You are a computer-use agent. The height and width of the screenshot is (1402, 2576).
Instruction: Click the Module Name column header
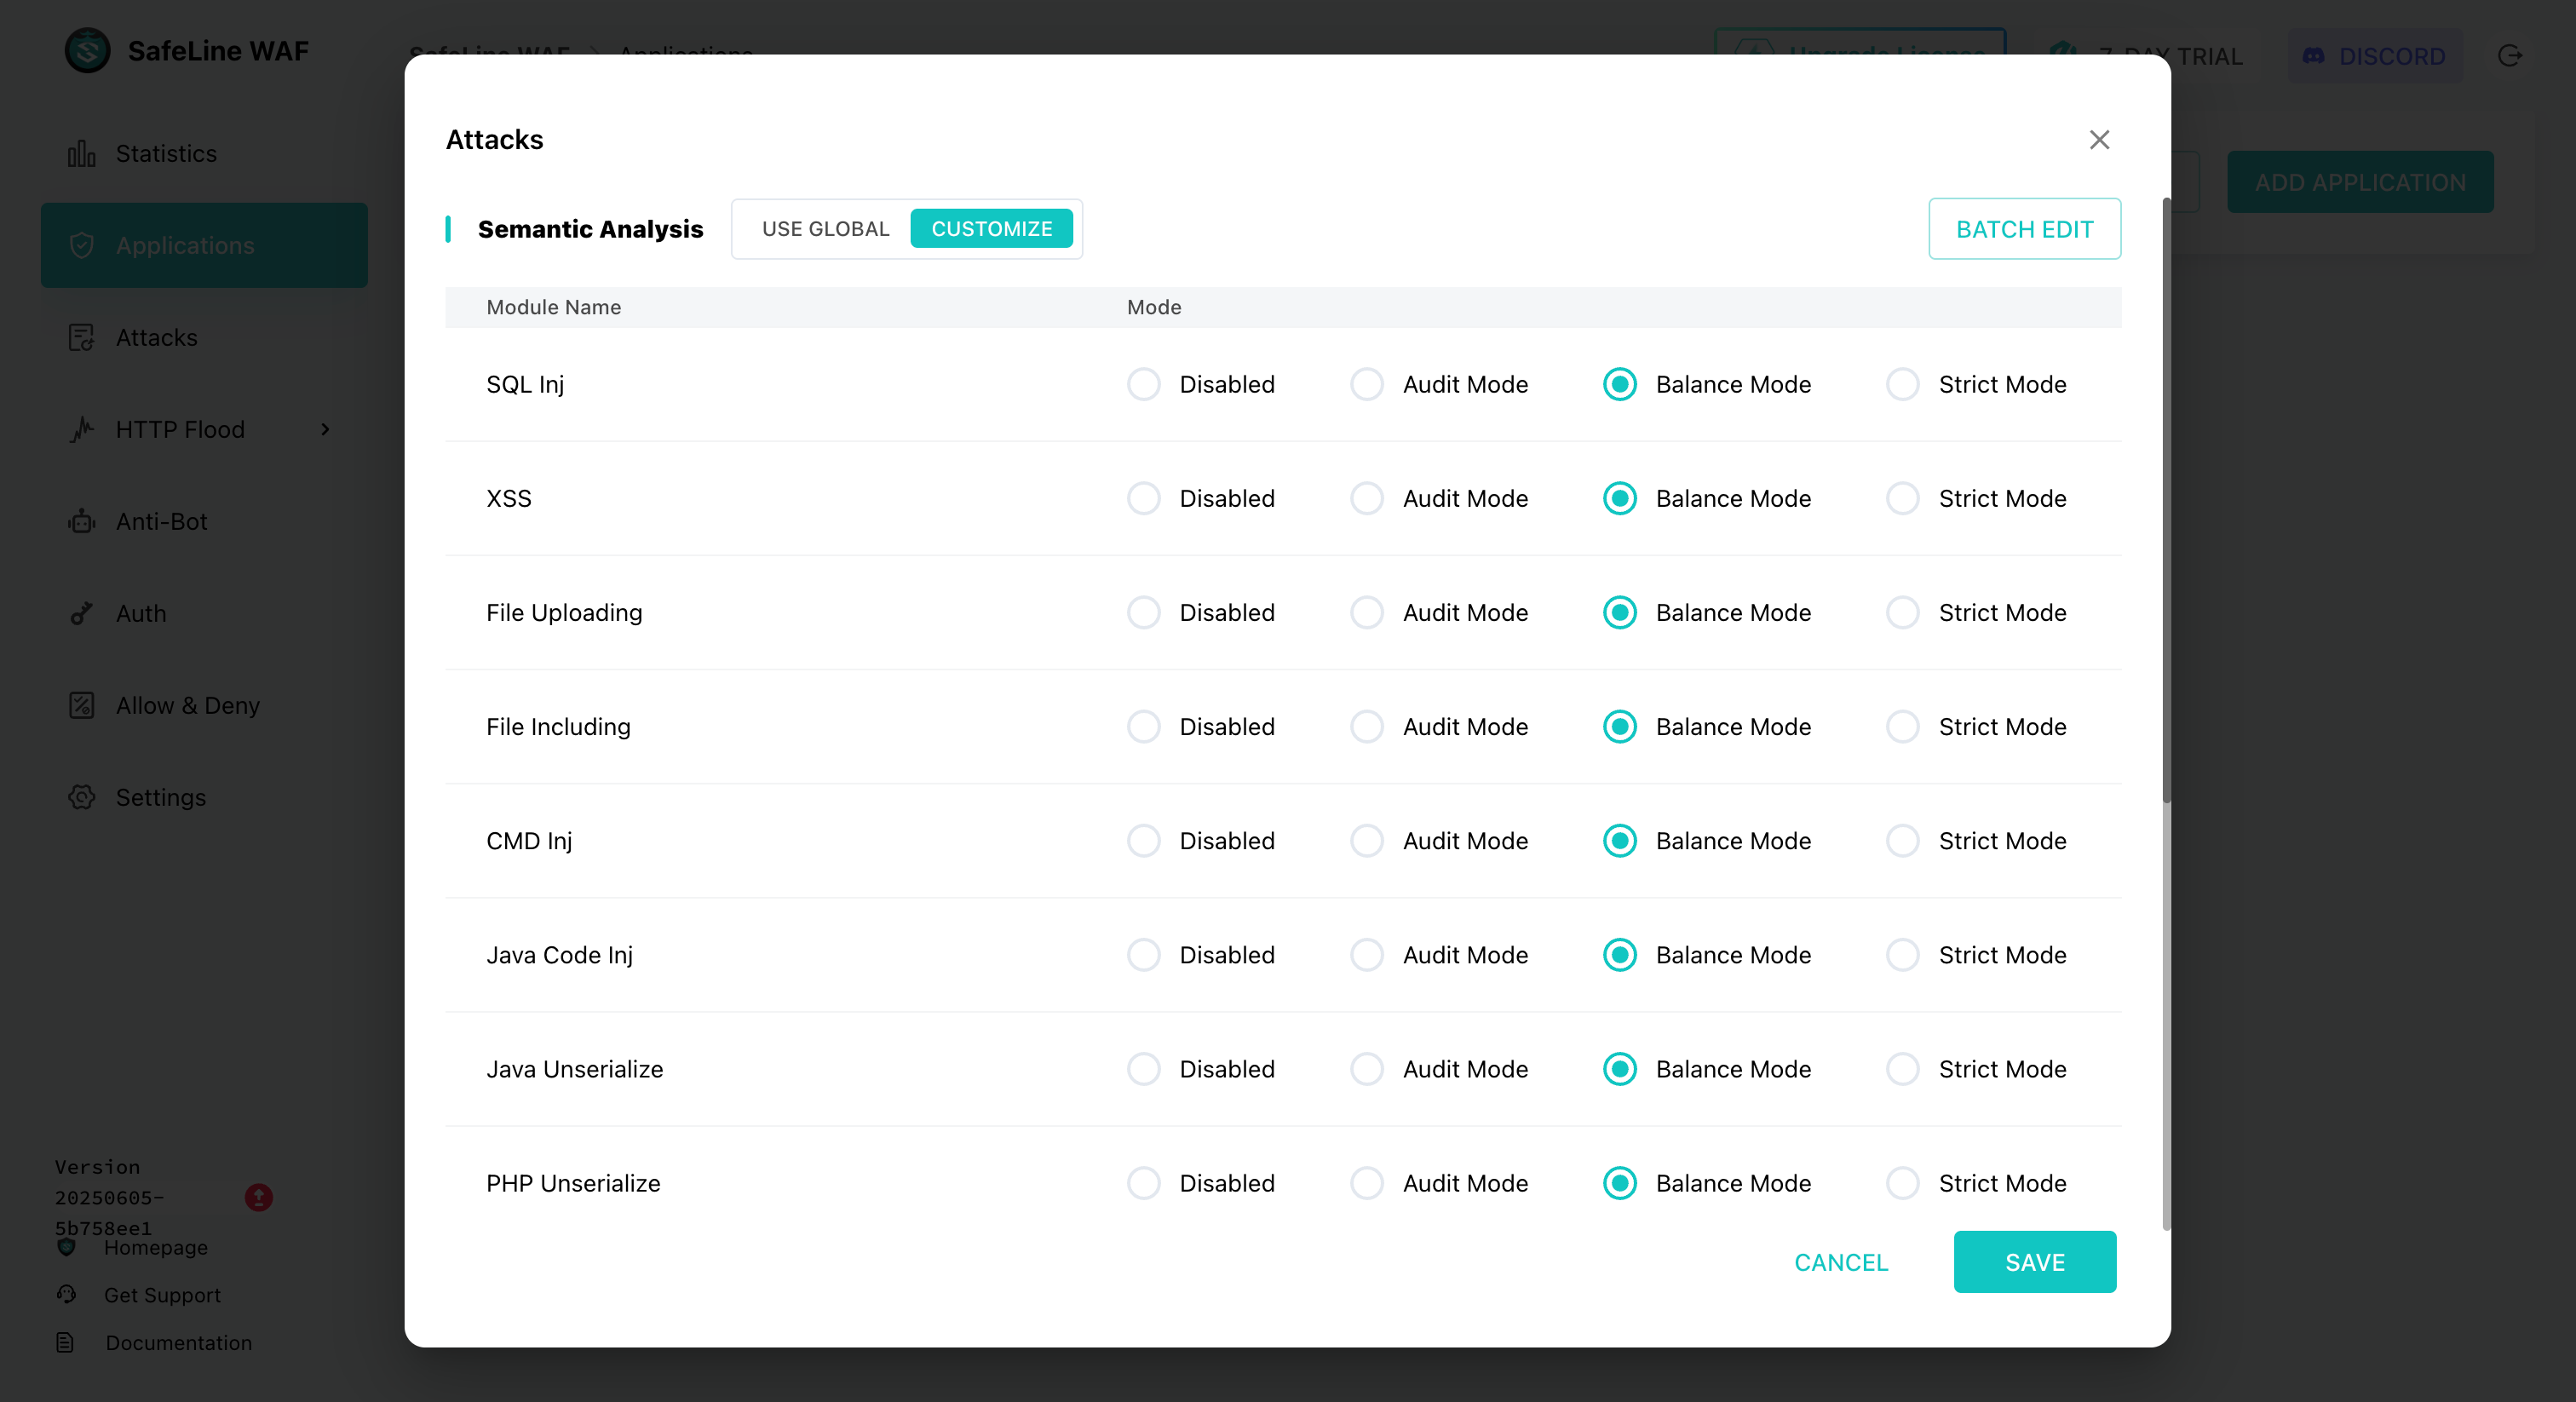pos(553,307)
